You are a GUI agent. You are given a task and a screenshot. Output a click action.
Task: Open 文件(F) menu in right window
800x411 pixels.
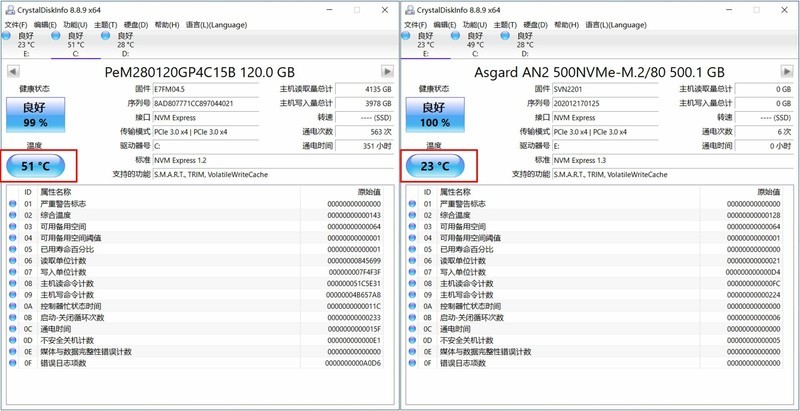click(x=416, y=24)
